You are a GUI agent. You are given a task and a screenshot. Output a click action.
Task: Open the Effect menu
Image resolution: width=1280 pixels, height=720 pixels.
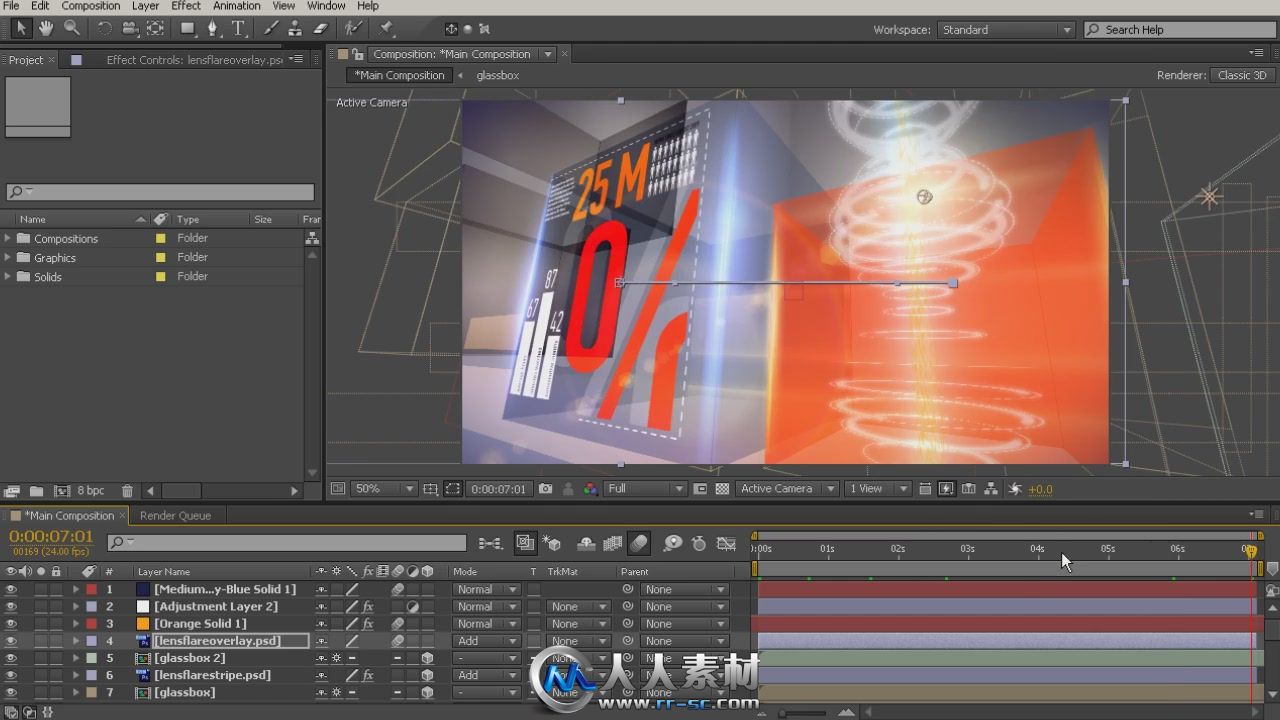pos(186,6)
